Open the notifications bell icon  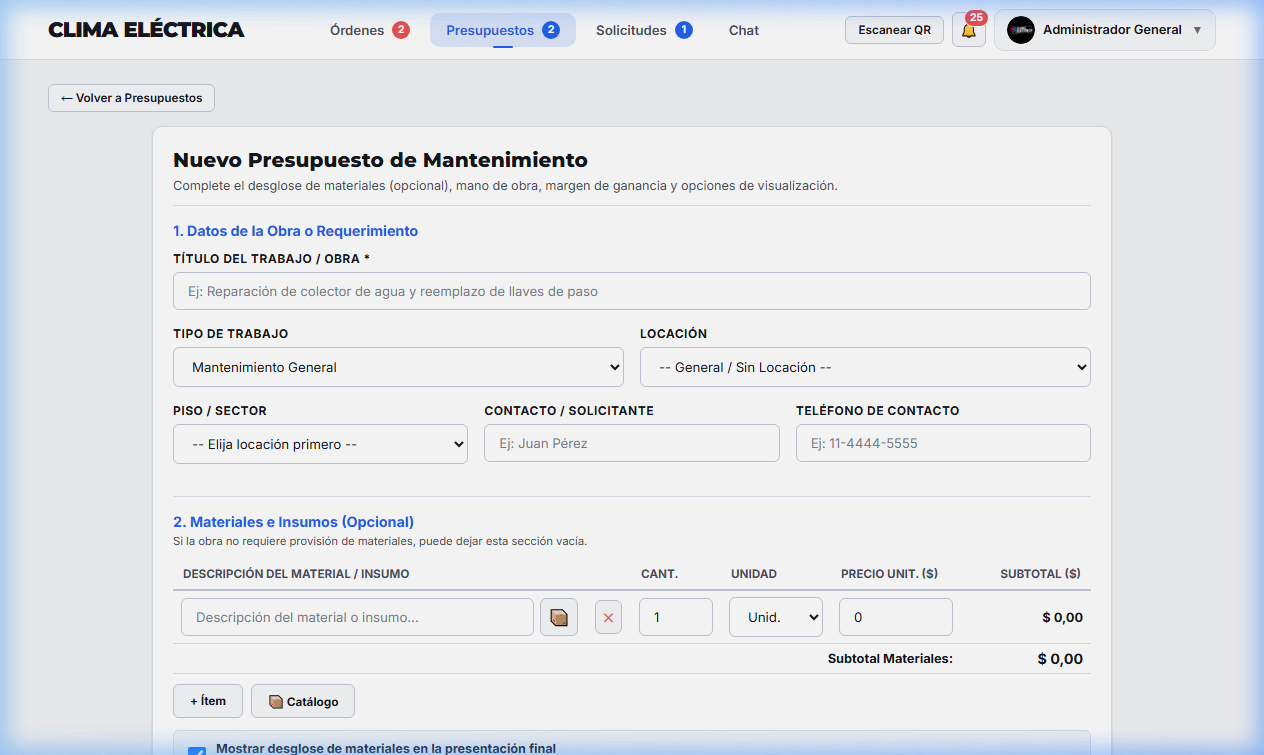click(968, 30)
